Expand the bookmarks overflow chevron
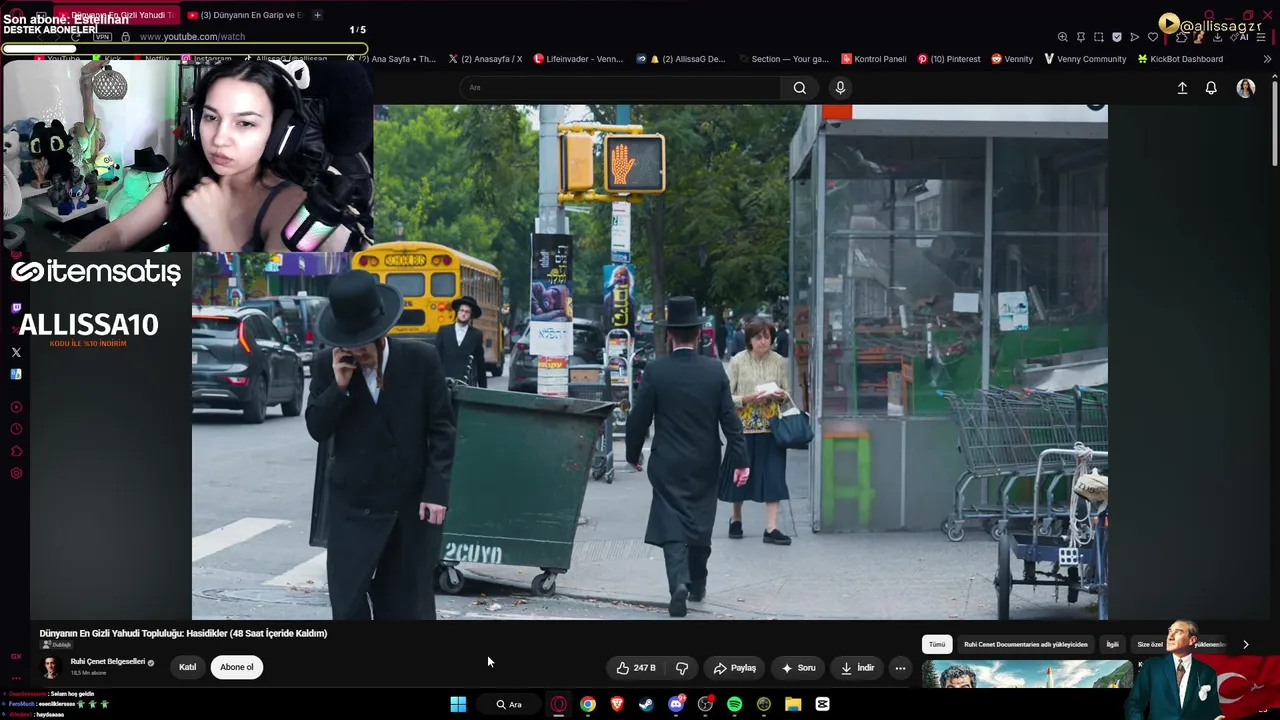1280x720 pixels. [1267, 59]
